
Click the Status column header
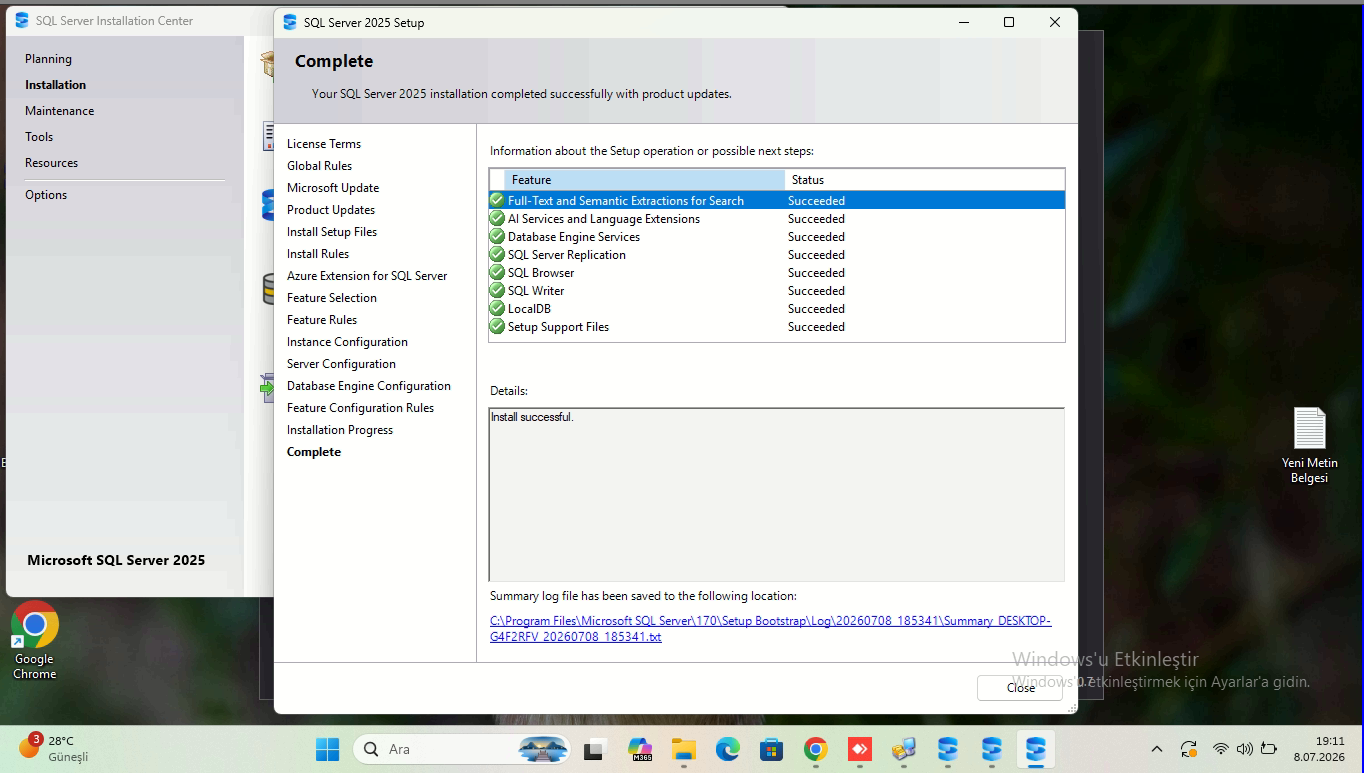tap(925, 180)
